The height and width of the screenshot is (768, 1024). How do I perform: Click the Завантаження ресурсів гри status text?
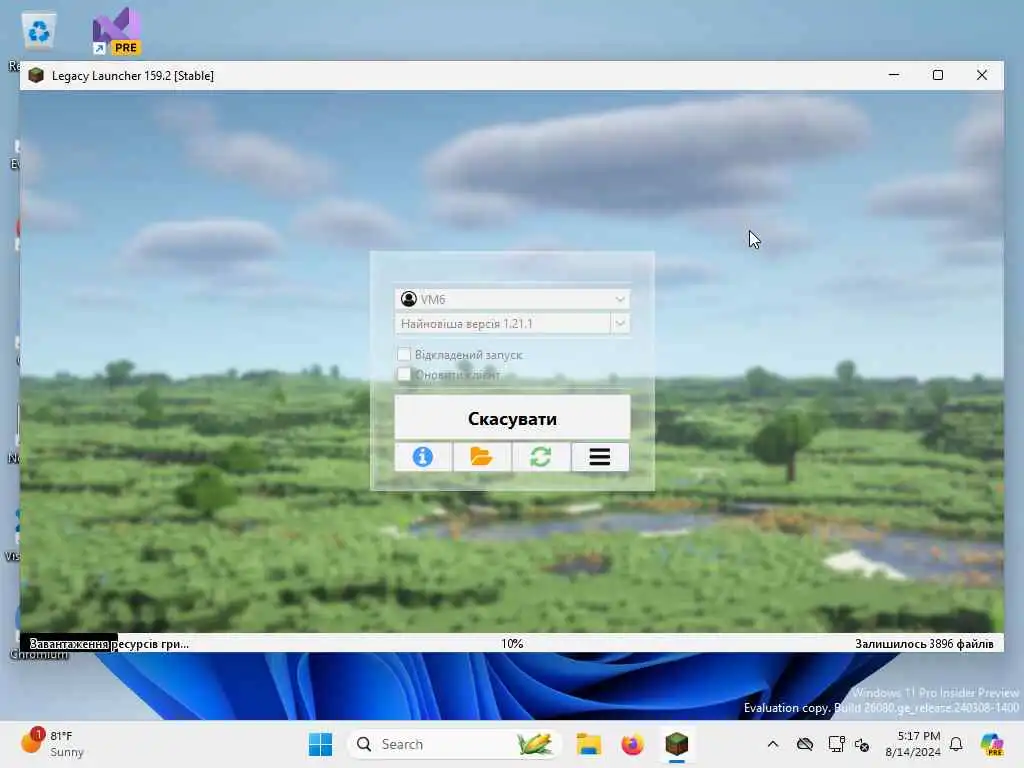(x=109, y=644)
